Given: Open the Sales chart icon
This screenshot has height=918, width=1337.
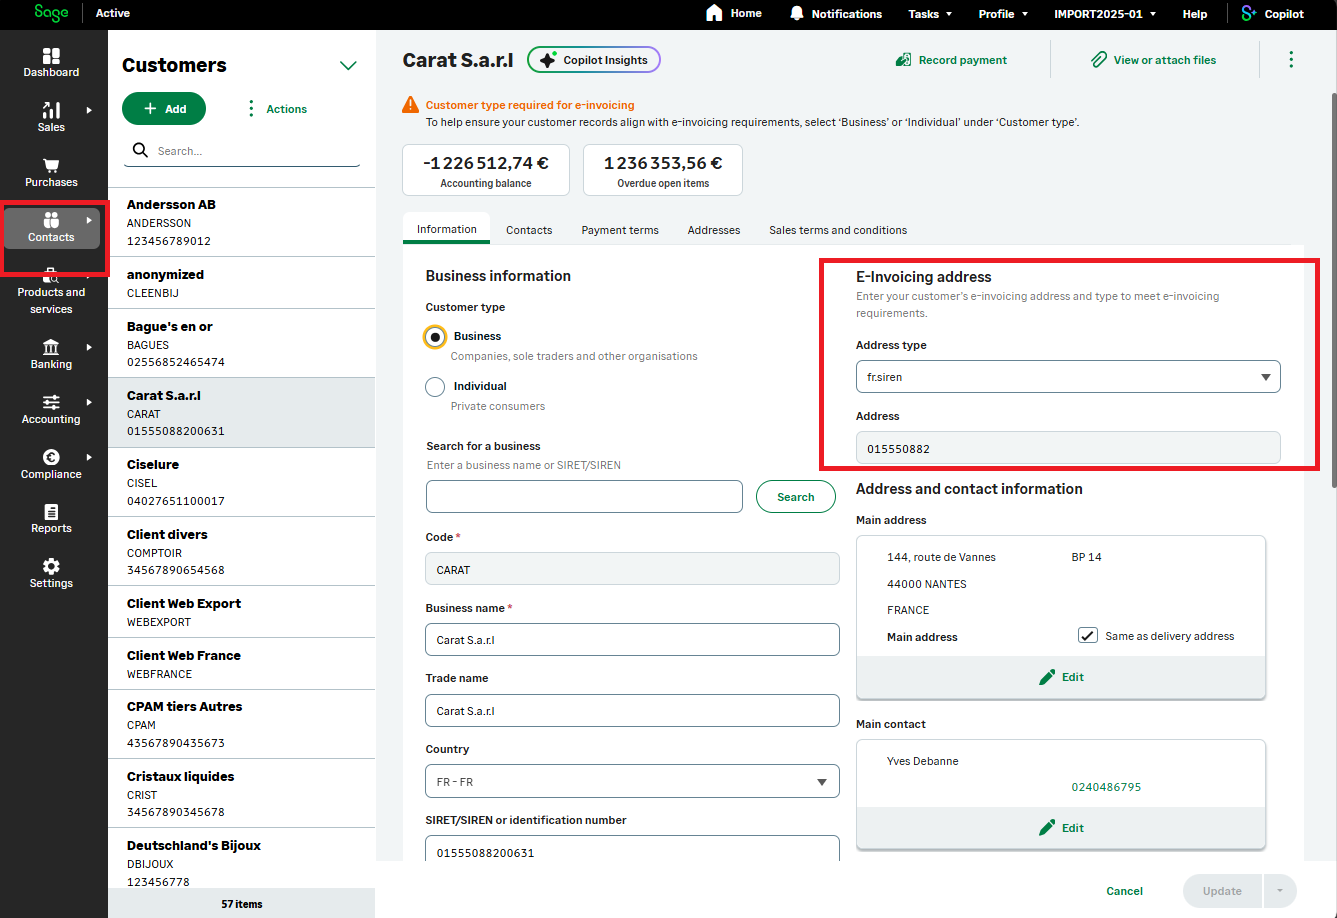Looking at the screenshot, I should click(x=51, y=110).
